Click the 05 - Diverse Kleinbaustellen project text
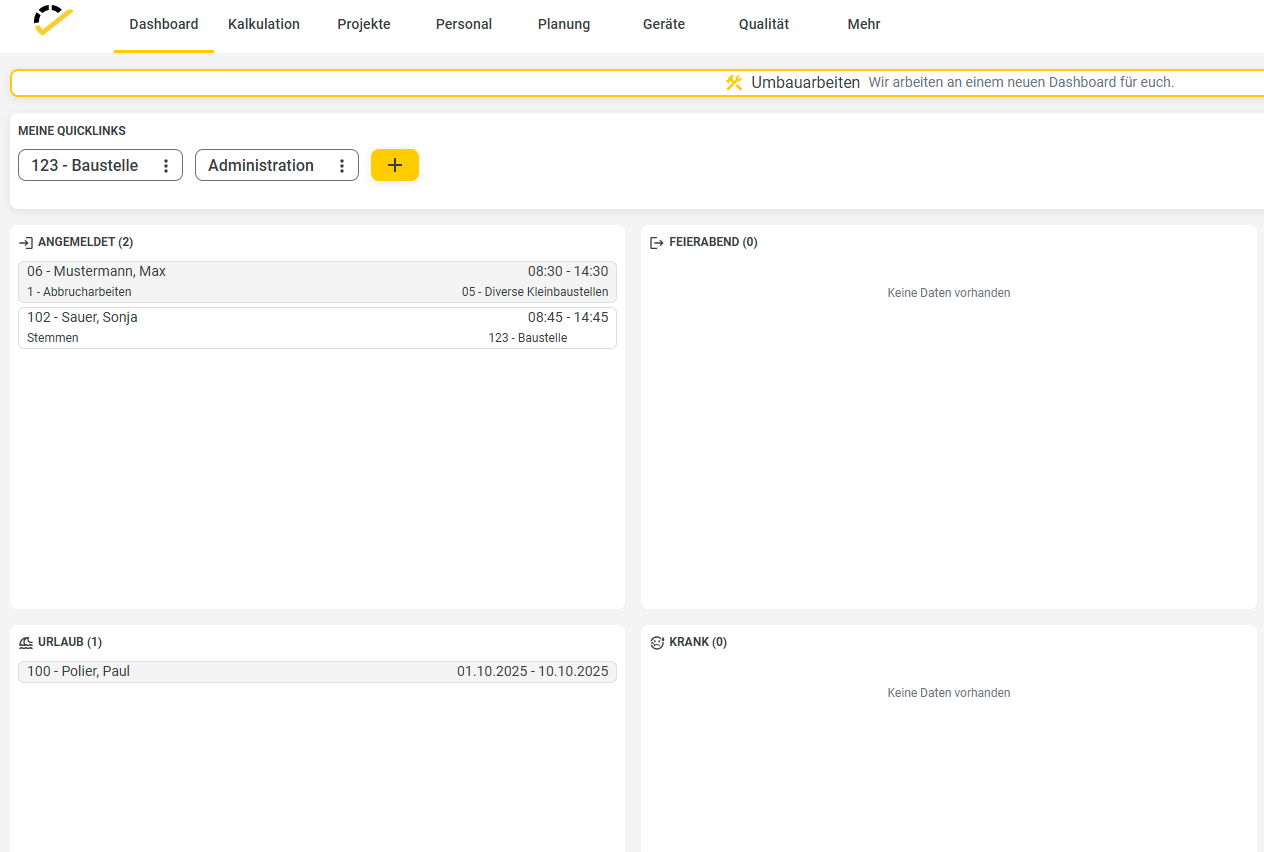 [x=535, y=292]
